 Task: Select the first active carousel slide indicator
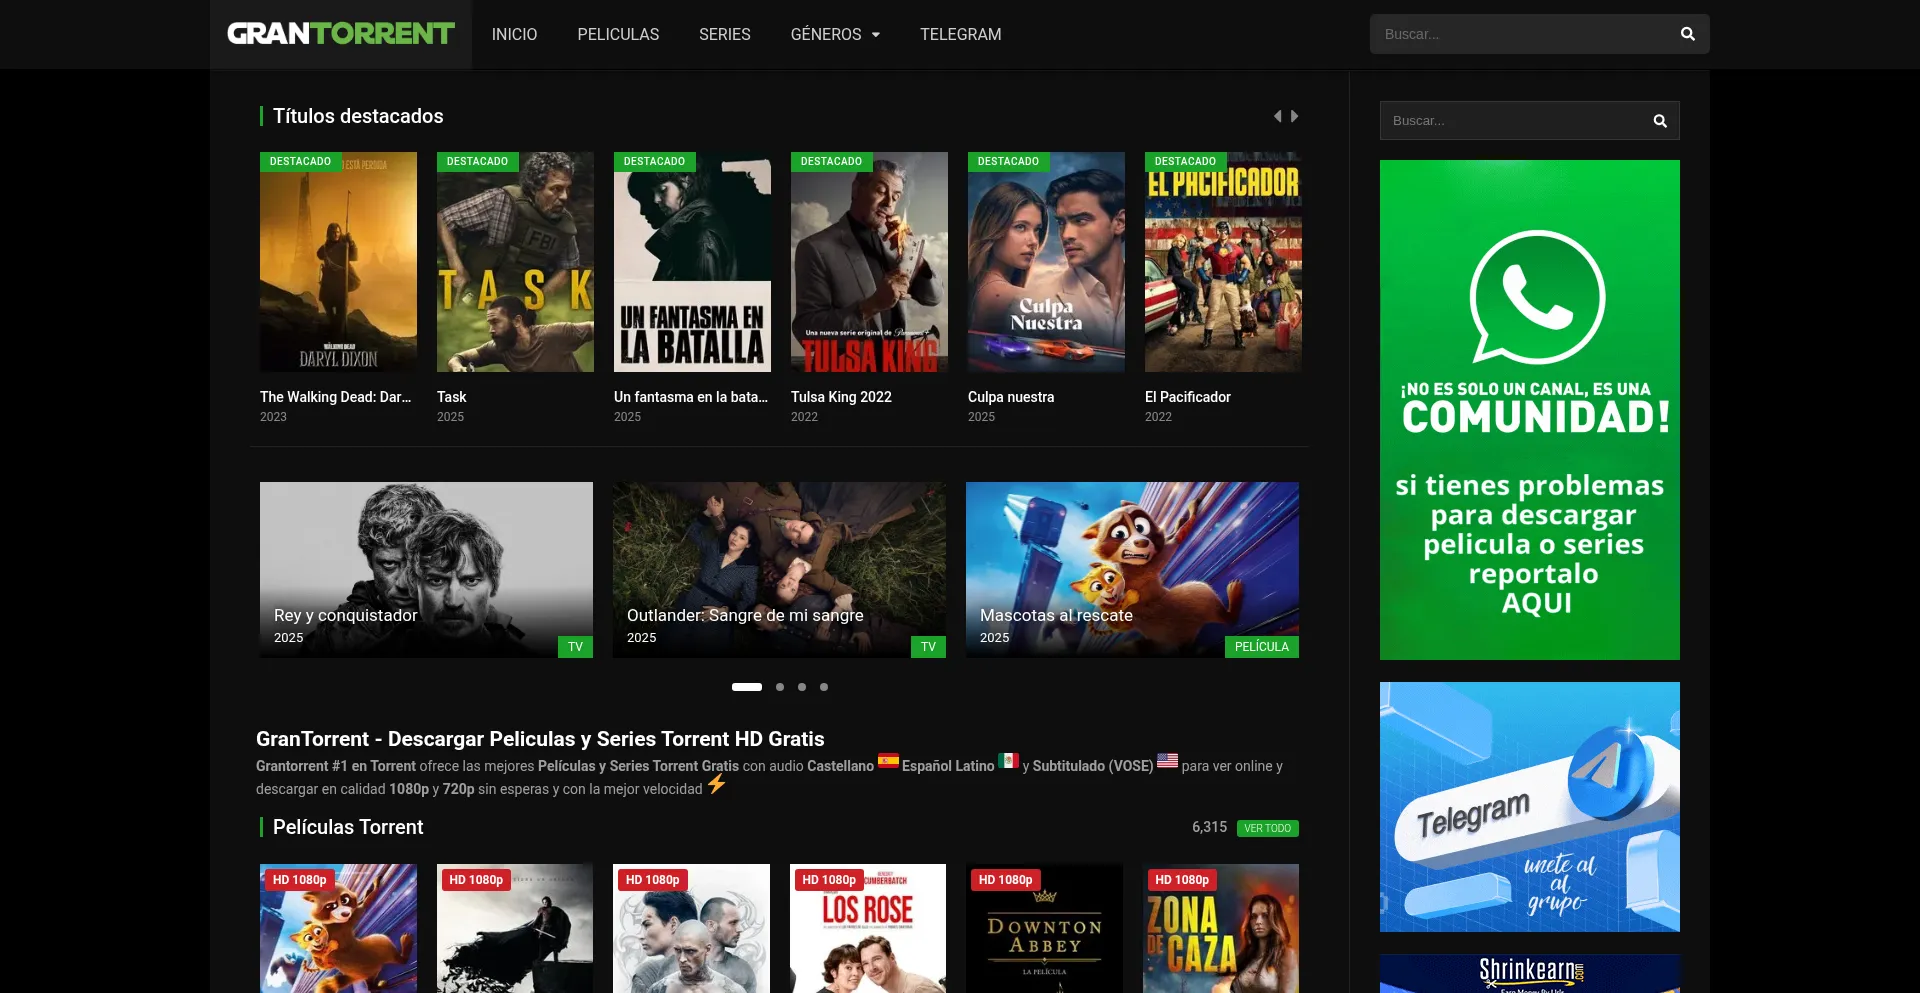[x=747, y=687]
